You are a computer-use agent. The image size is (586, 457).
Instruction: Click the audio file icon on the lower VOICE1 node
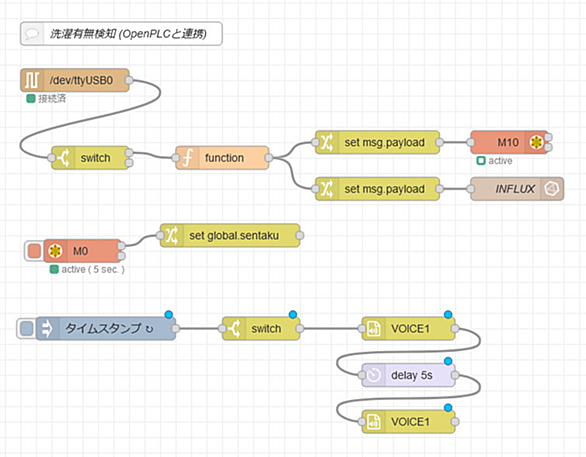(373, 422)
